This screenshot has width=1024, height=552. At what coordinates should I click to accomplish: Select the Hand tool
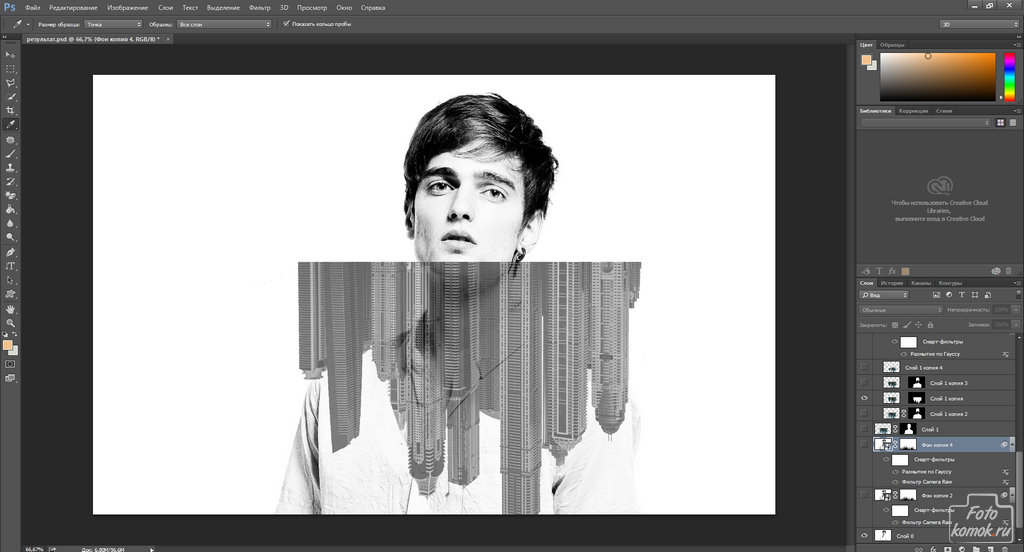[x=11, y=308]
